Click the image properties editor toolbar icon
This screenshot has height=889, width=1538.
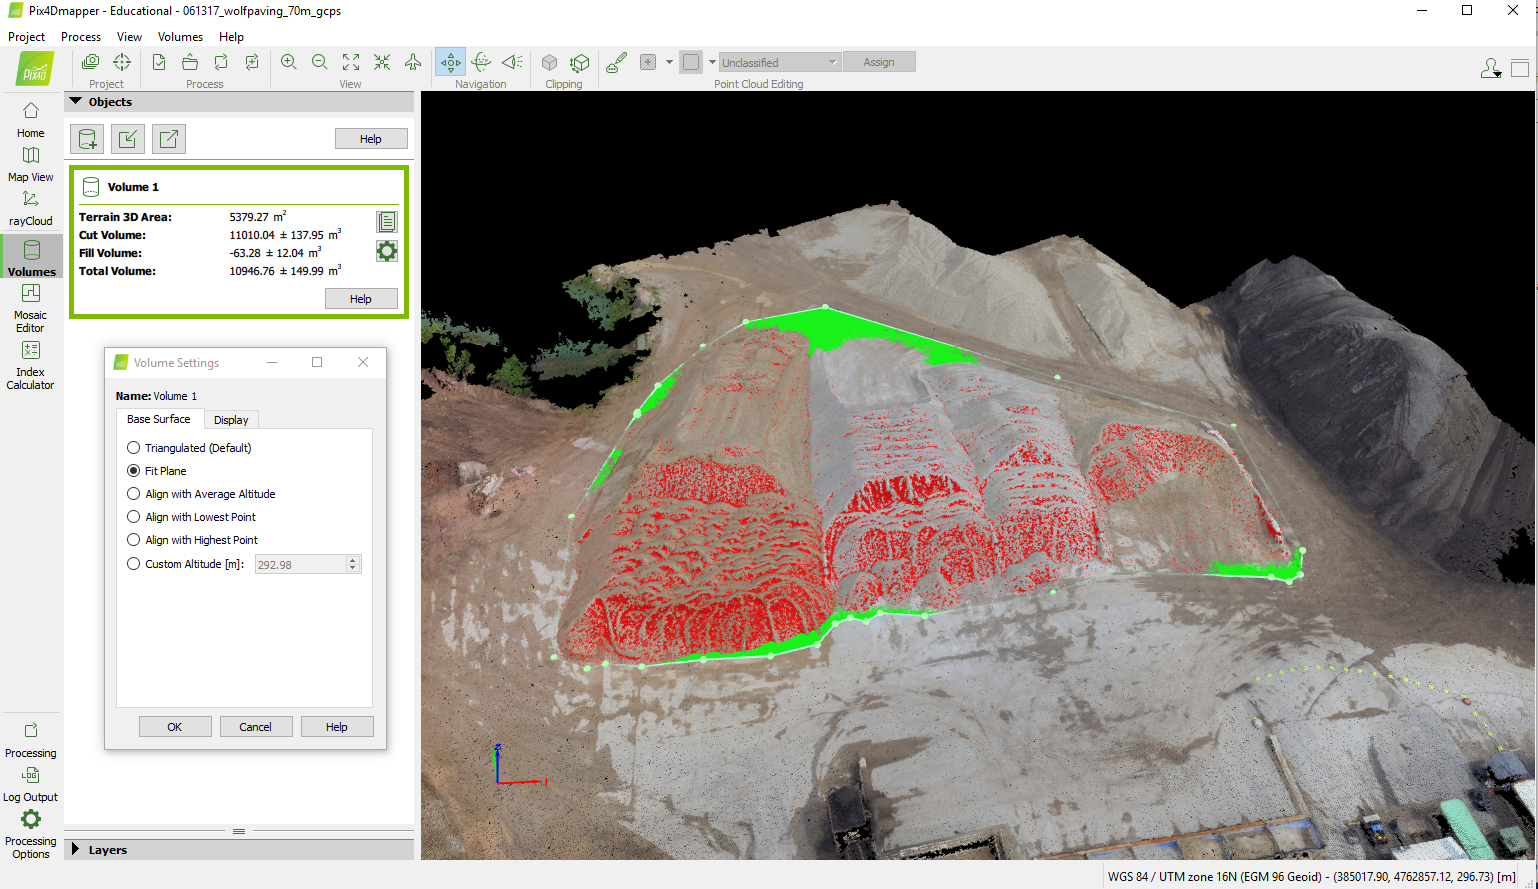tap(90, 62)
